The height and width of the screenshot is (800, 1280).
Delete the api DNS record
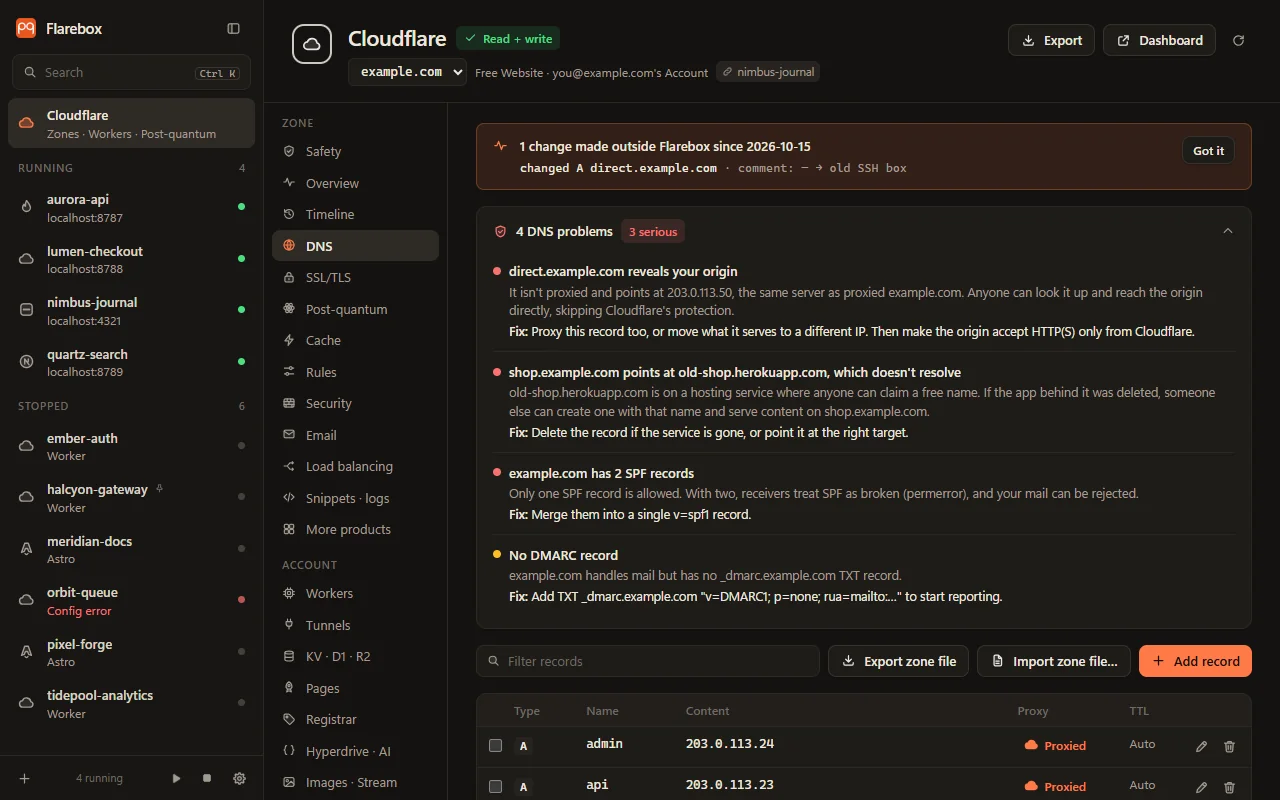point(1230,787)
